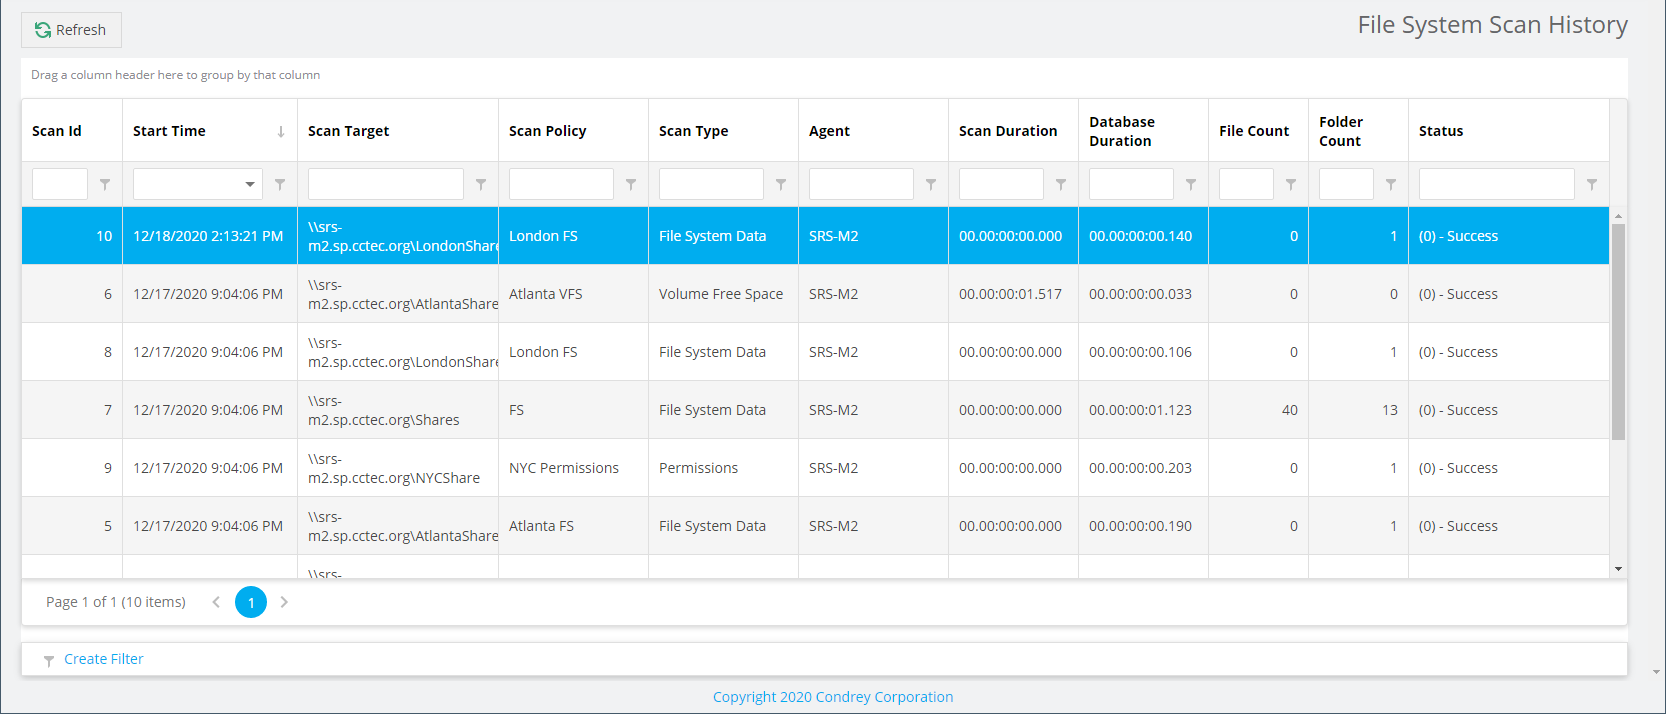Expand the Start Time filter date dropdown

pos(250,184)
